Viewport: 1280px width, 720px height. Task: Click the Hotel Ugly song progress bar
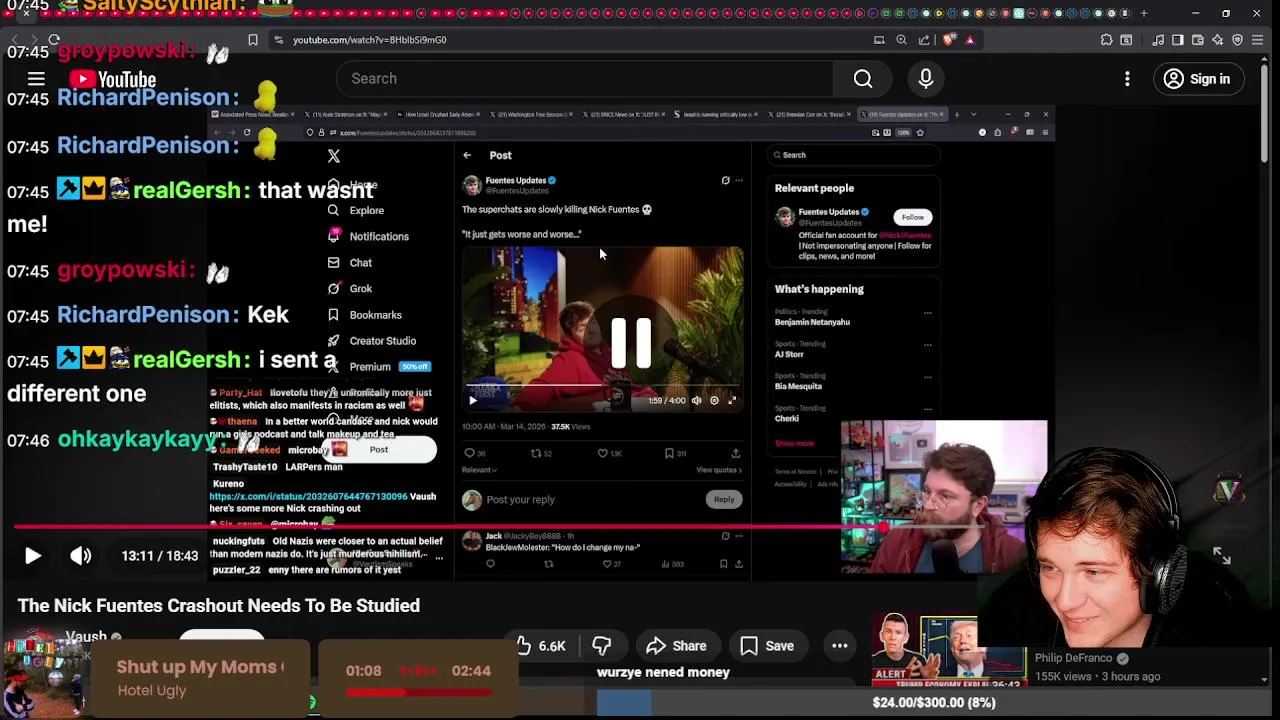tap(417, 691)
